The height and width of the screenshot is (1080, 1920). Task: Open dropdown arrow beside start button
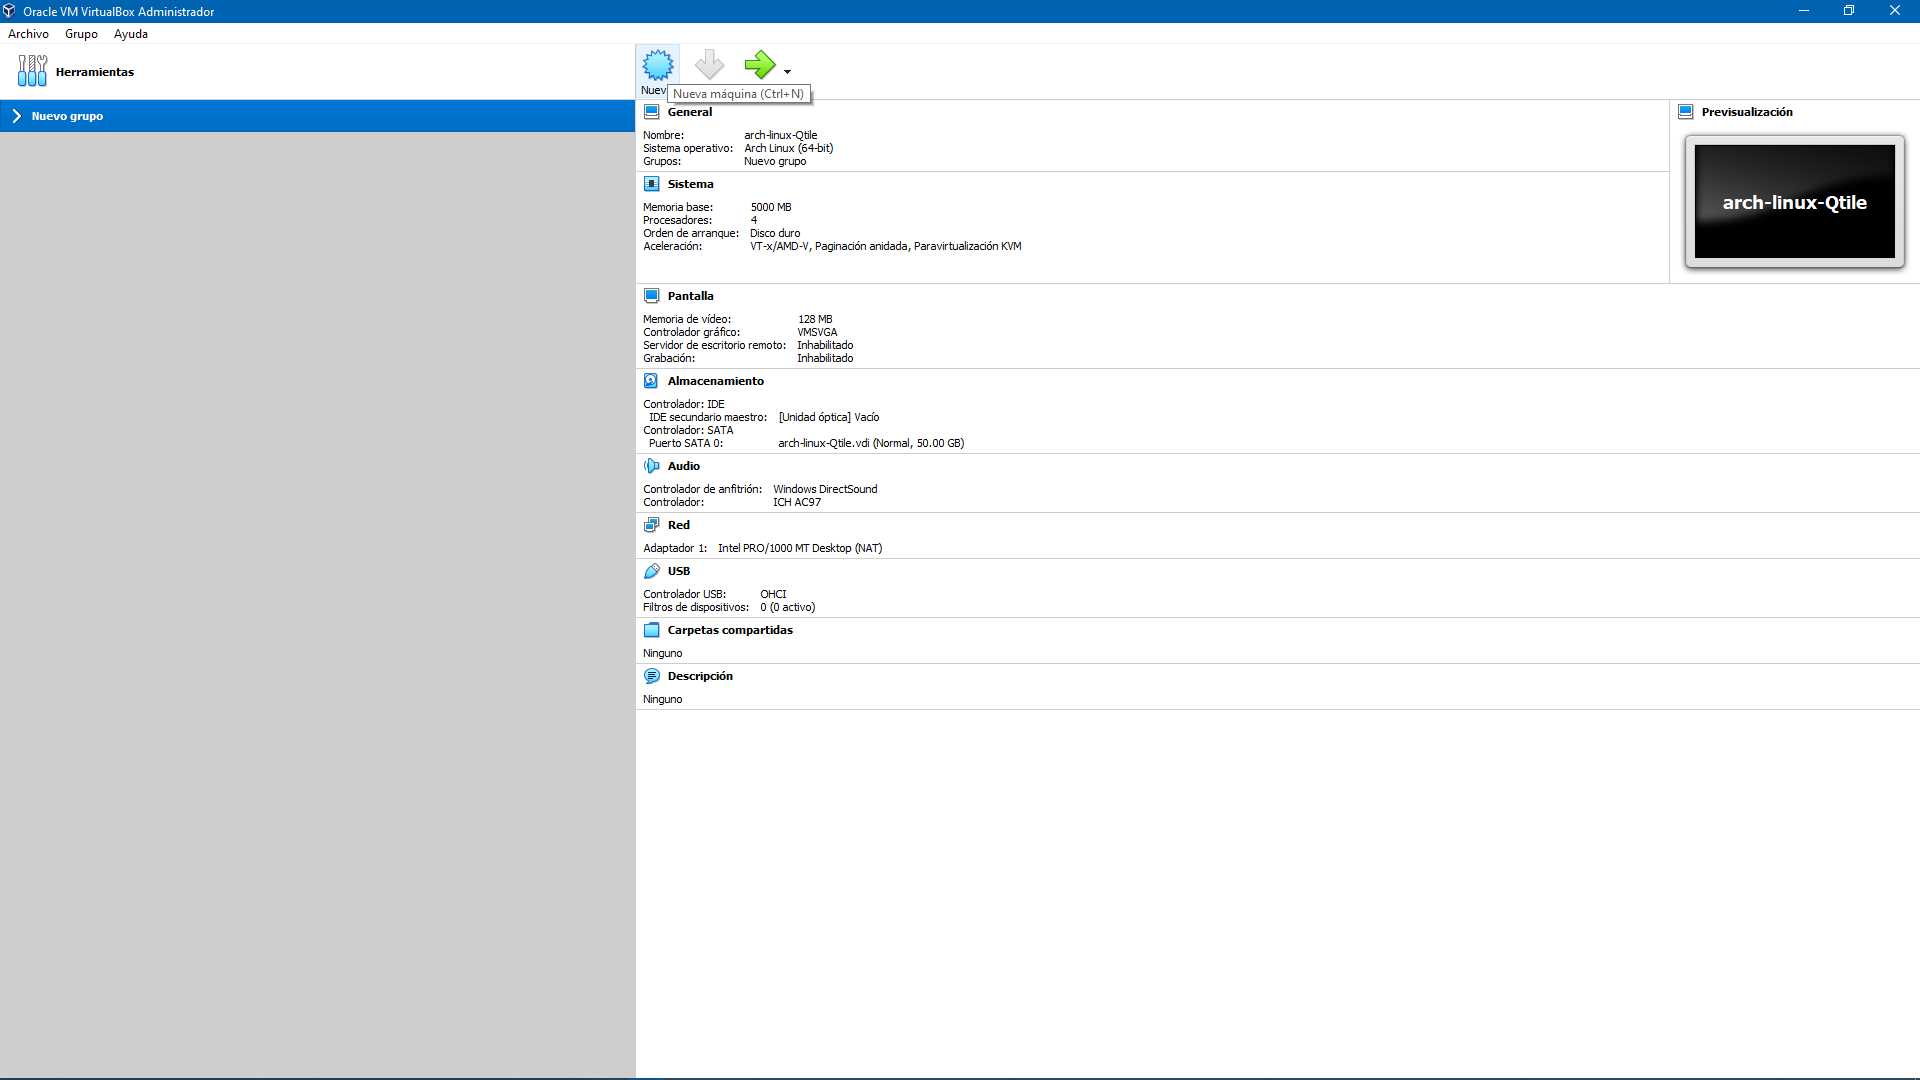pos(788,72)
